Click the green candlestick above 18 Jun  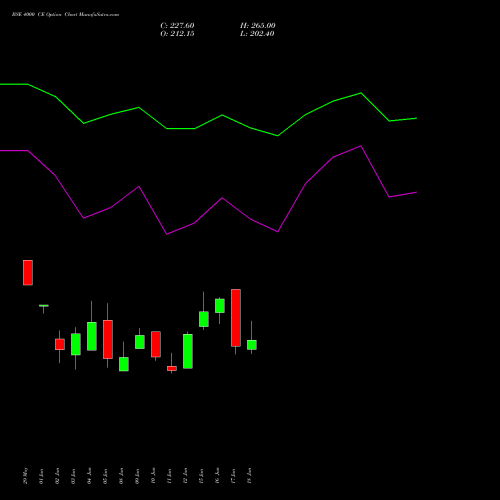point(252,345)
